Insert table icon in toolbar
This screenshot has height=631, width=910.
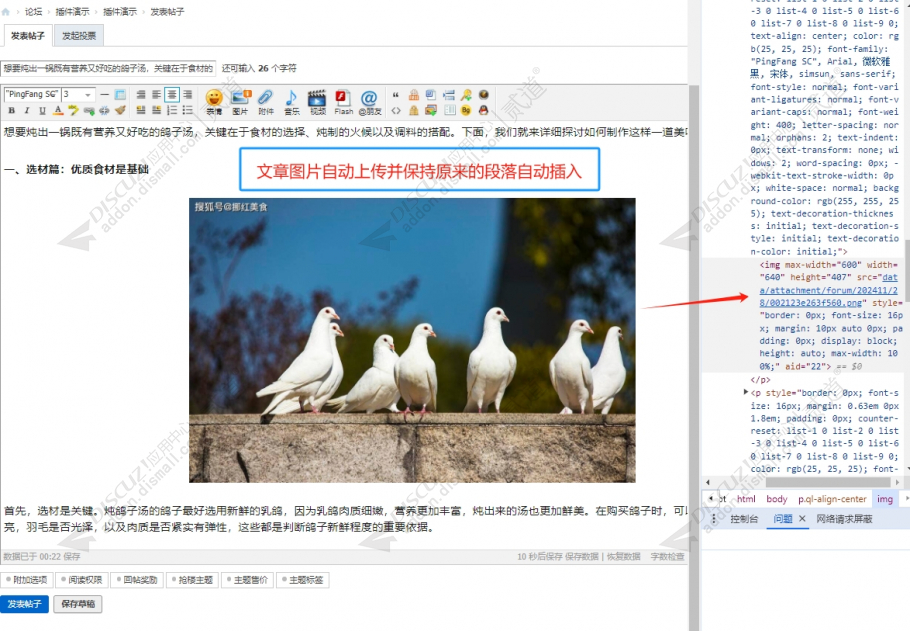120,94
